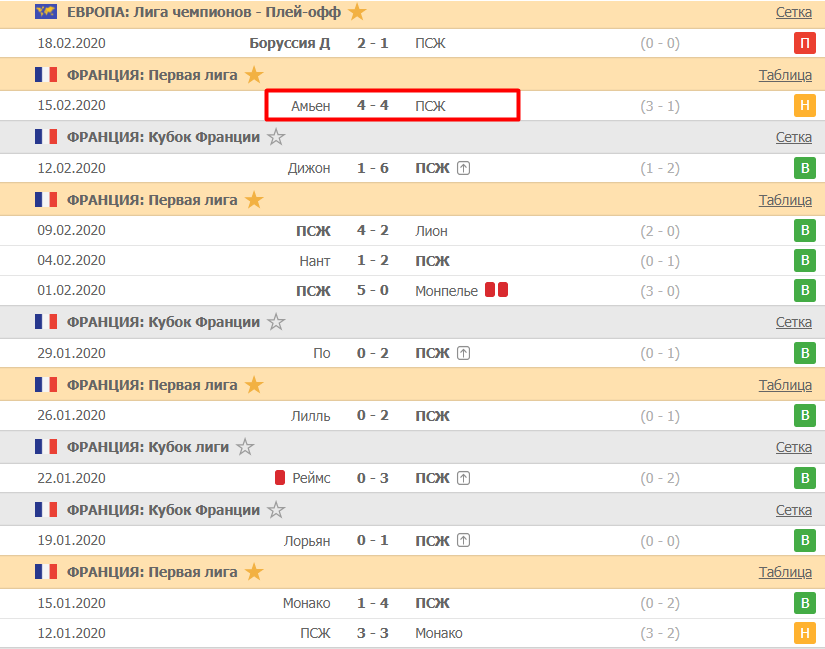This screenshot has width=825, height=649.
Task: Toggle Первая лига star above the Амьен match
Action: 254,75
